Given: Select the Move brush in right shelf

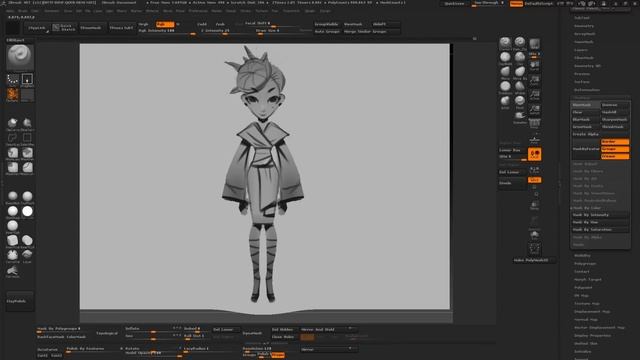Looking at the screenshot, I should (505, 72).
